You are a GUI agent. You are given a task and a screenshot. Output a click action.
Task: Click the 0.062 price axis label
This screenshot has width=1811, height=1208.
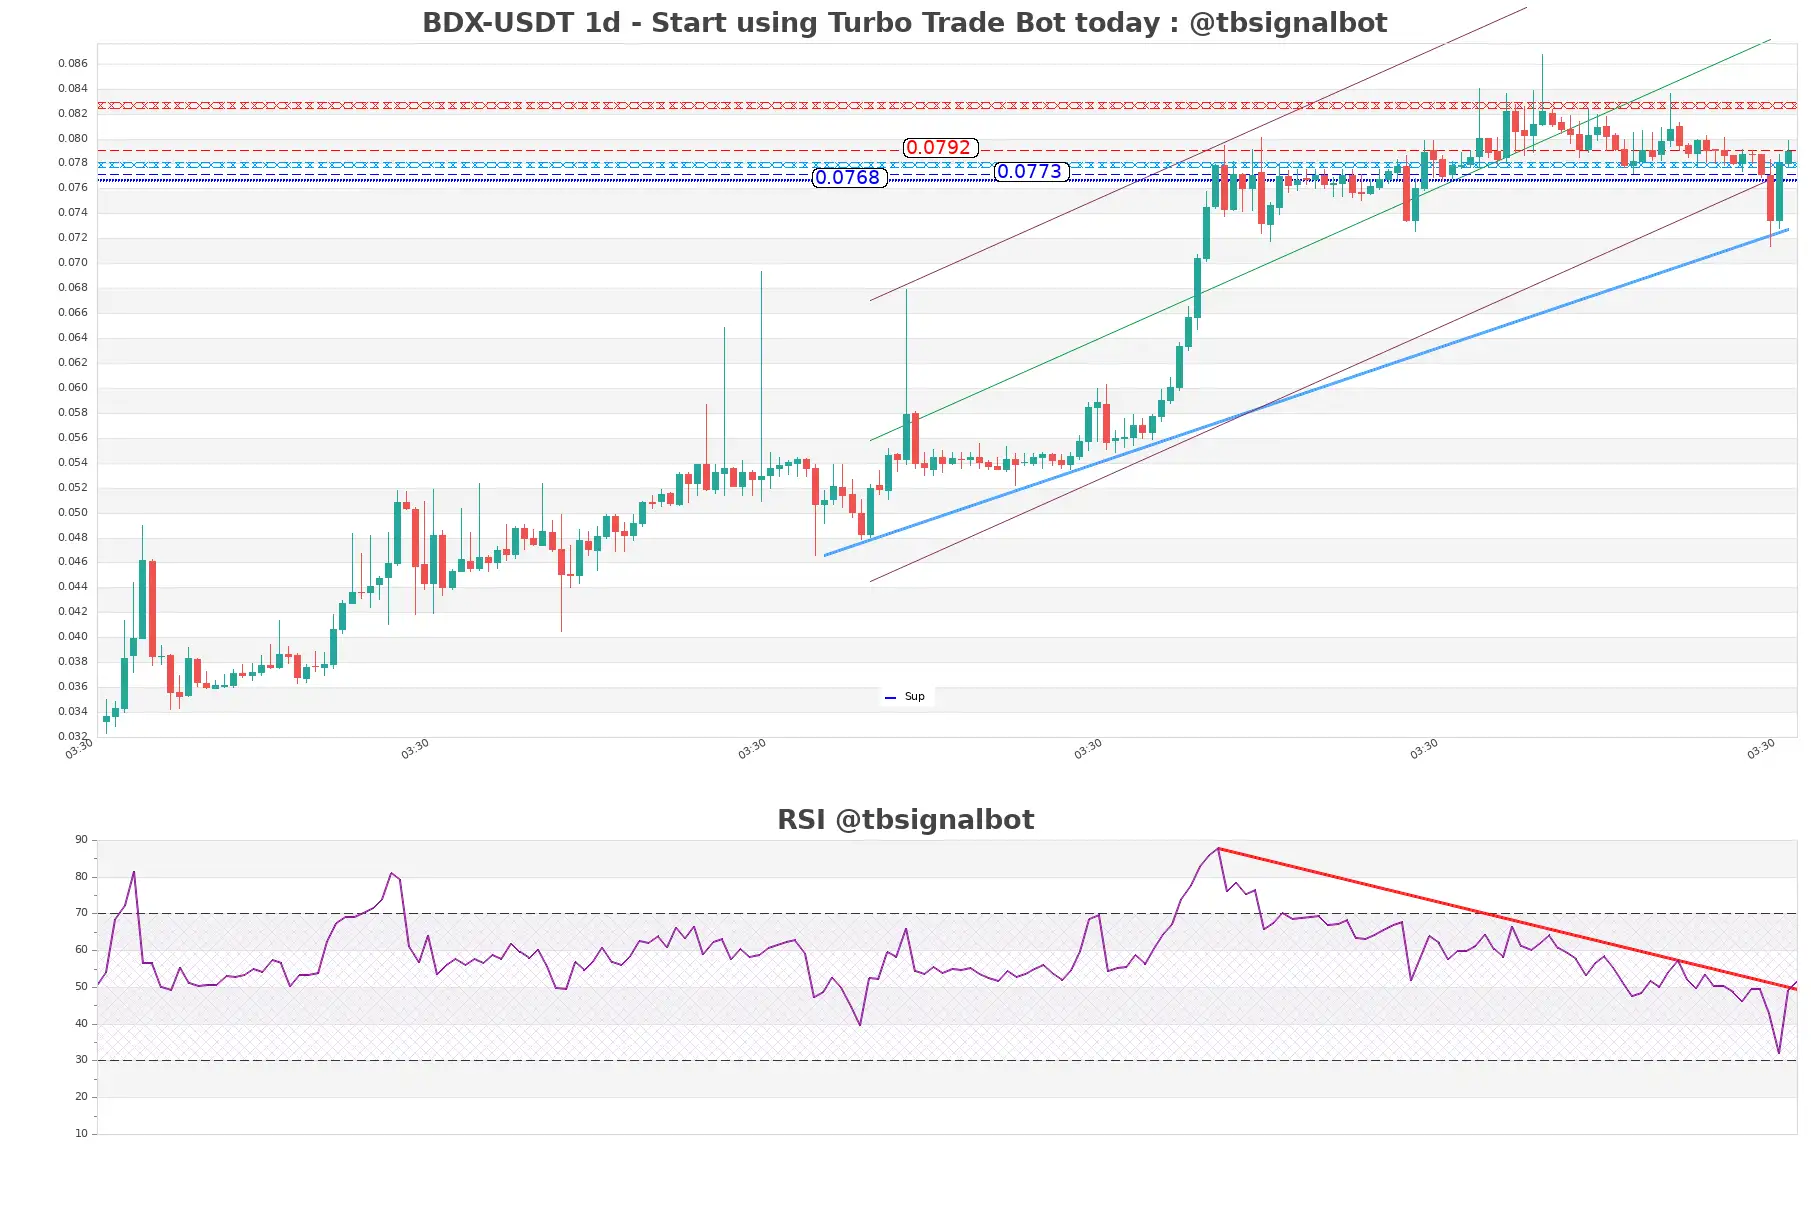tap(73, 363)
